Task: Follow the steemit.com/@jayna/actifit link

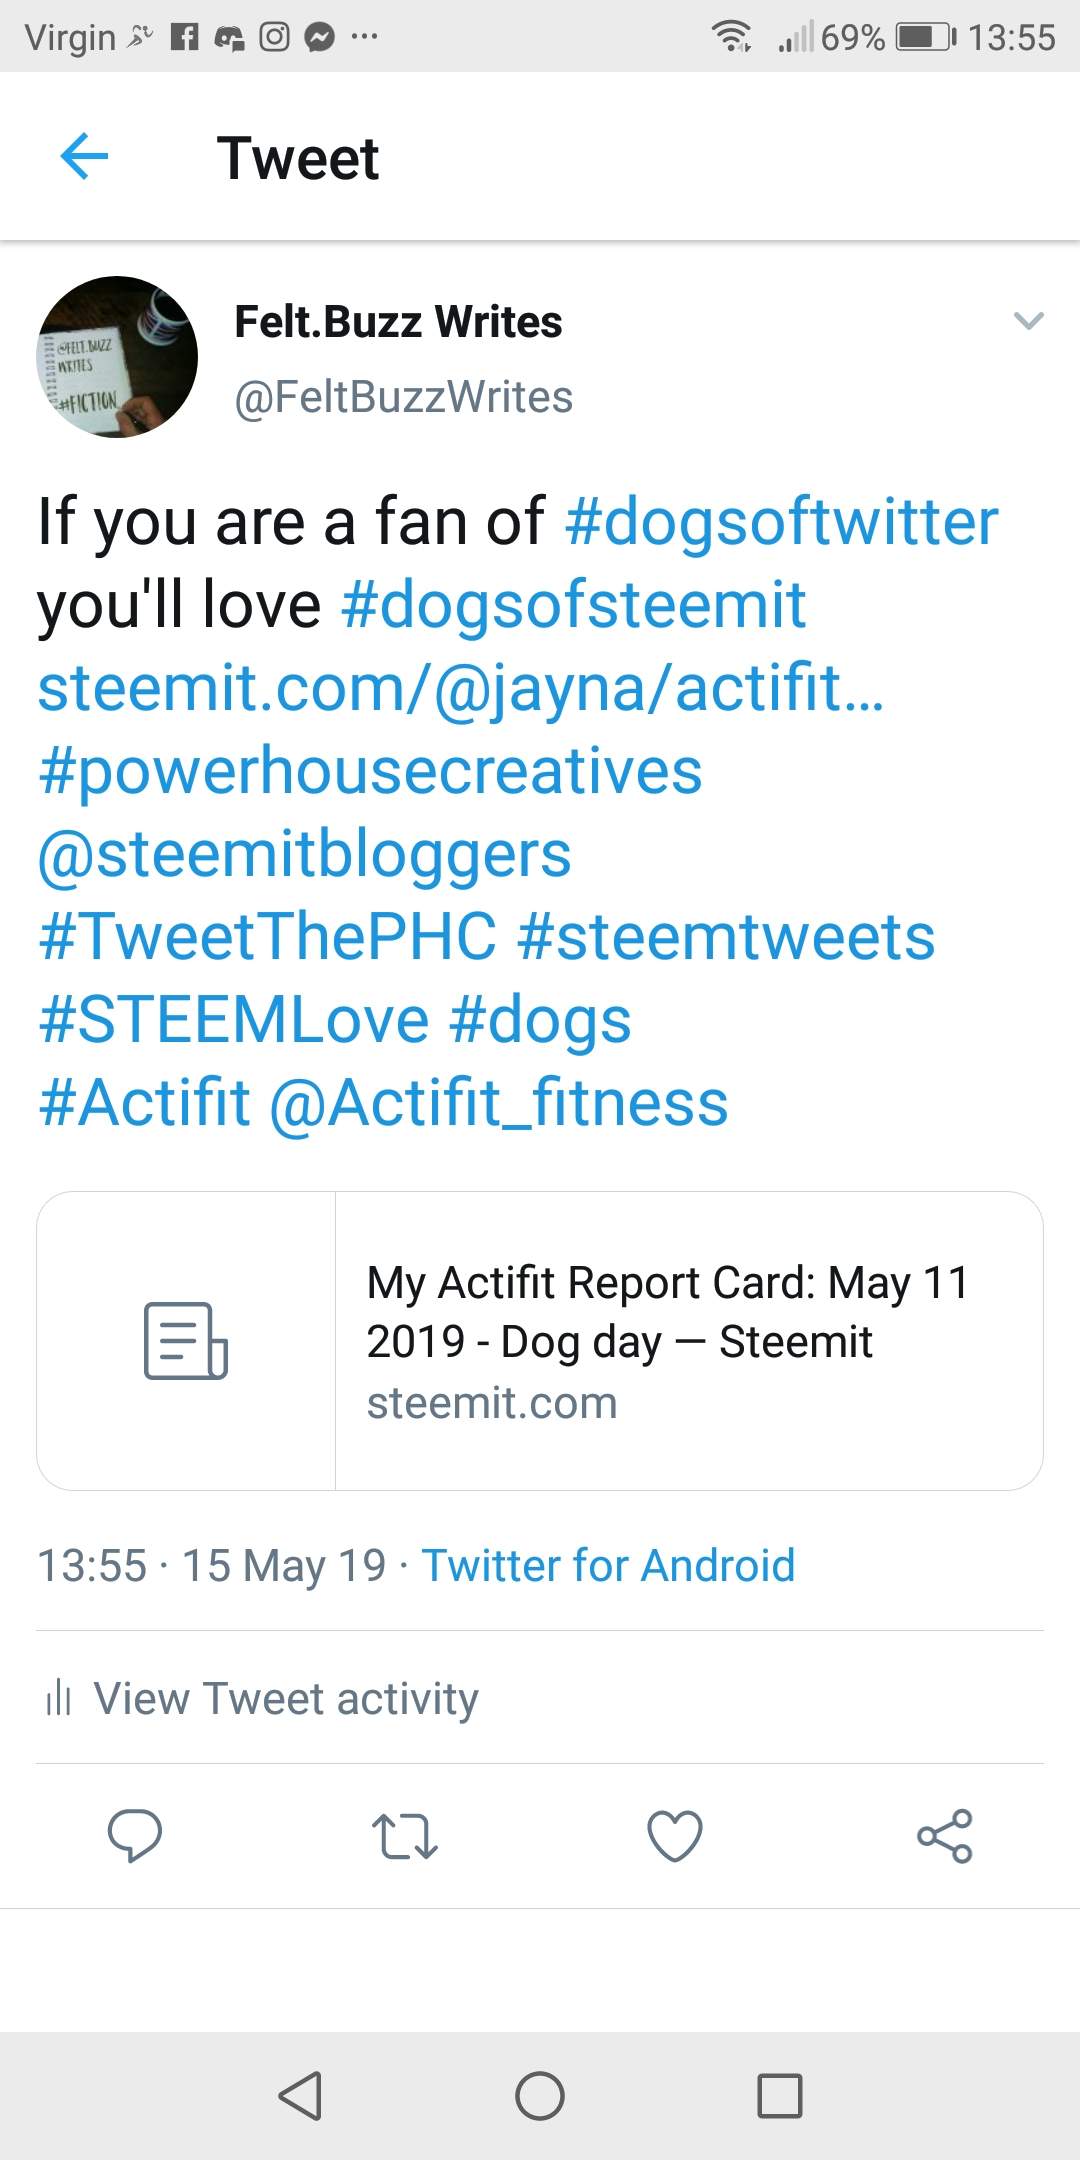Action: coord(461,688)
